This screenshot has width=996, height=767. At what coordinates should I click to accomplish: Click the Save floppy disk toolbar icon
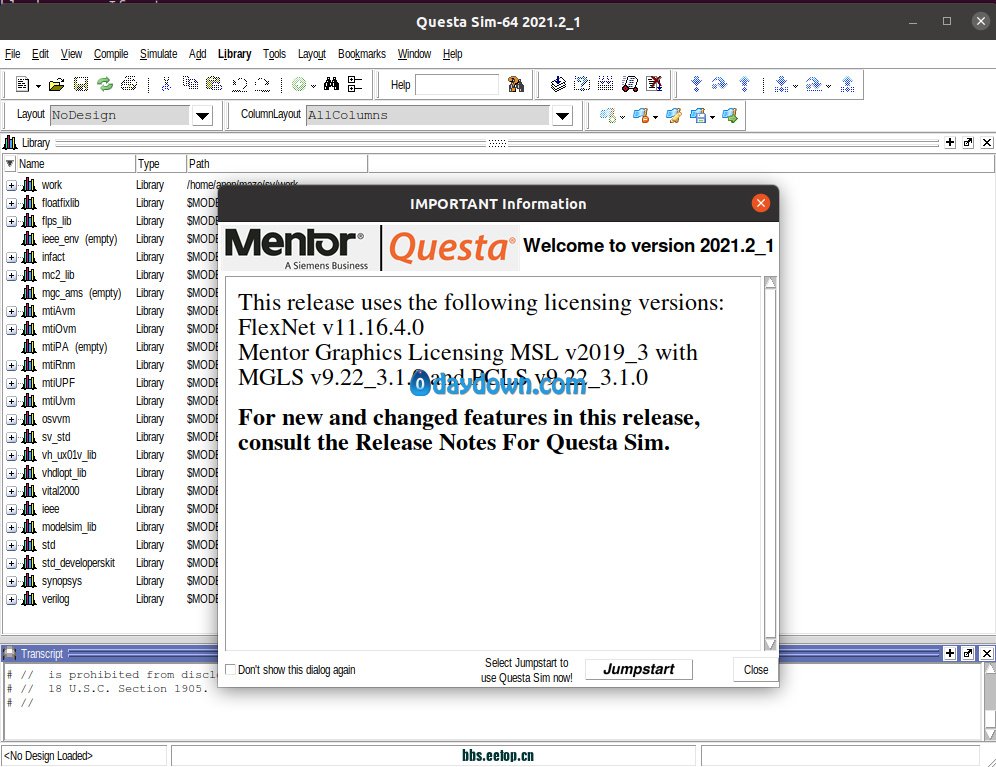tap(81, 84)
